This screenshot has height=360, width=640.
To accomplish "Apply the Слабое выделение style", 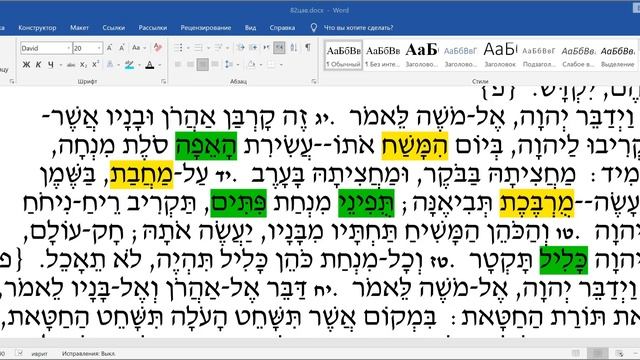I will click(578, 56).
